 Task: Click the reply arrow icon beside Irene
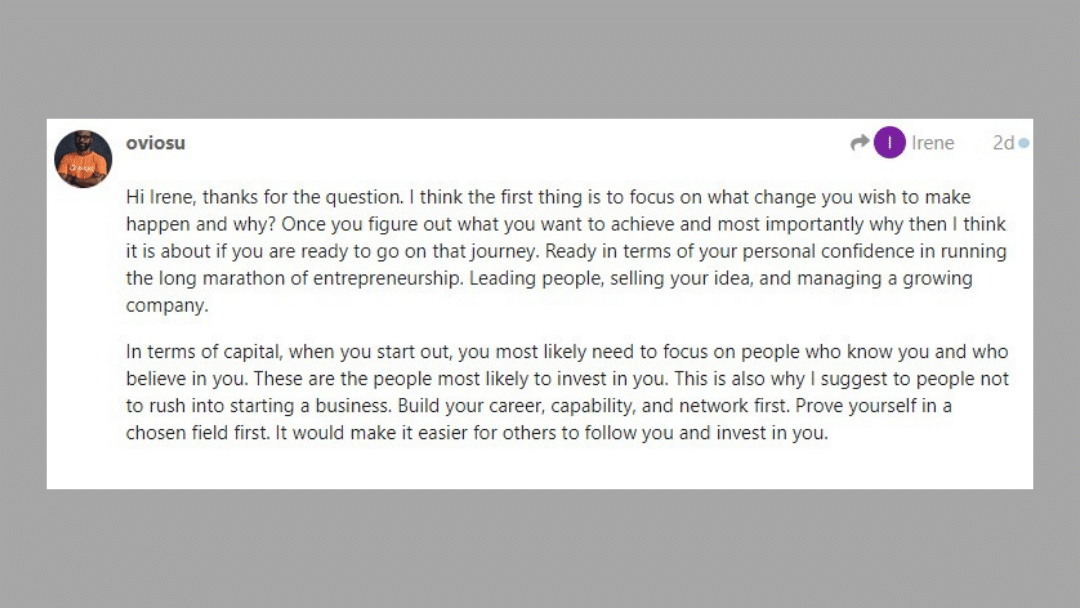(860, 143)
